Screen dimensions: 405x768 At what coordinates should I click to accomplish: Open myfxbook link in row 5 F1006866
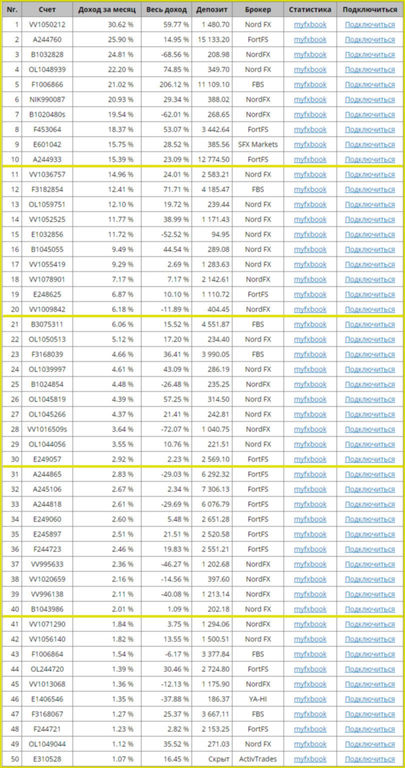click(310, 84)
